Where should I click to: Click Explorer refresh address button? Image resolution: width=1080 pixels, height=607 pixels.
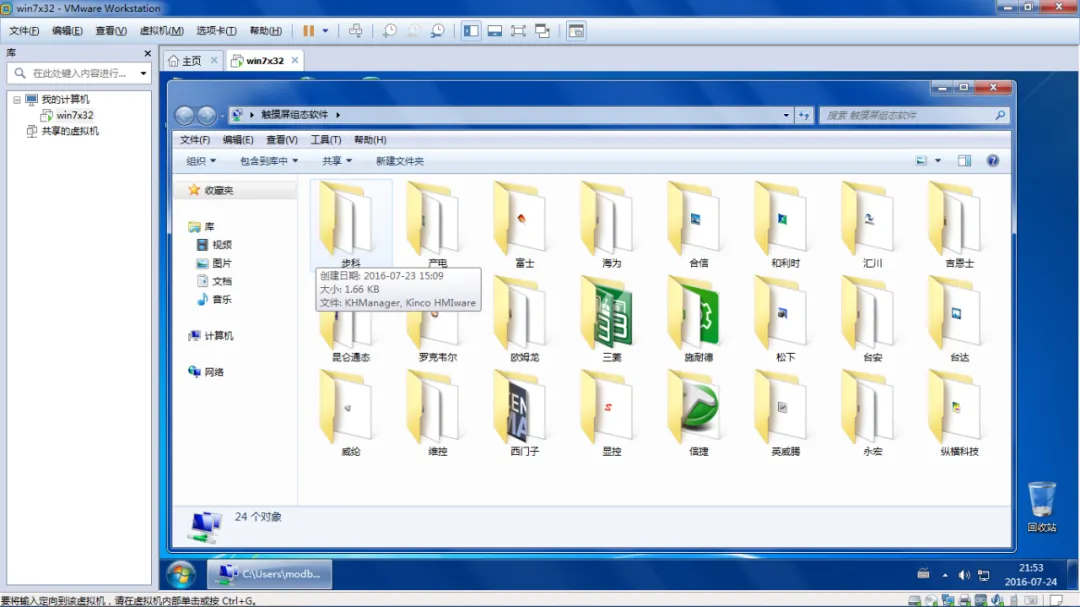[x=804, y=115]
